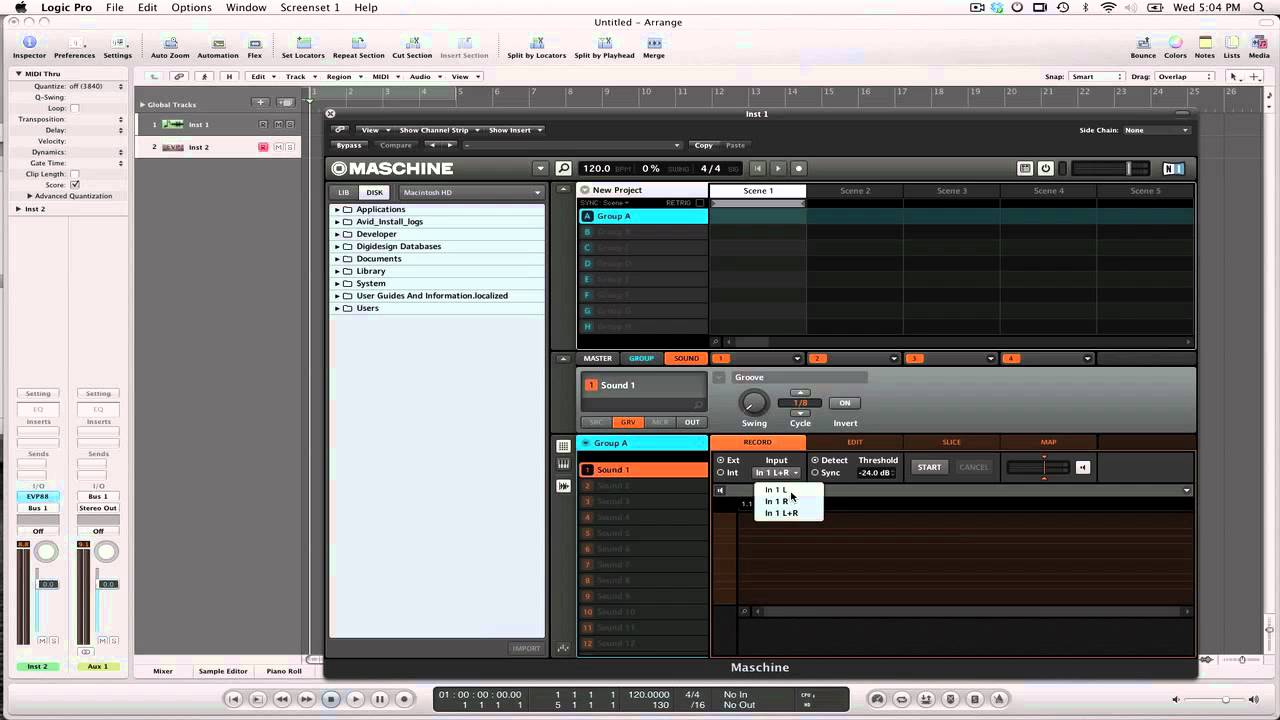The height and width of the screenshot is (720, 1280).
Task: Toggle the Score checkbox in inspector
Action: (x=74, y=185)
